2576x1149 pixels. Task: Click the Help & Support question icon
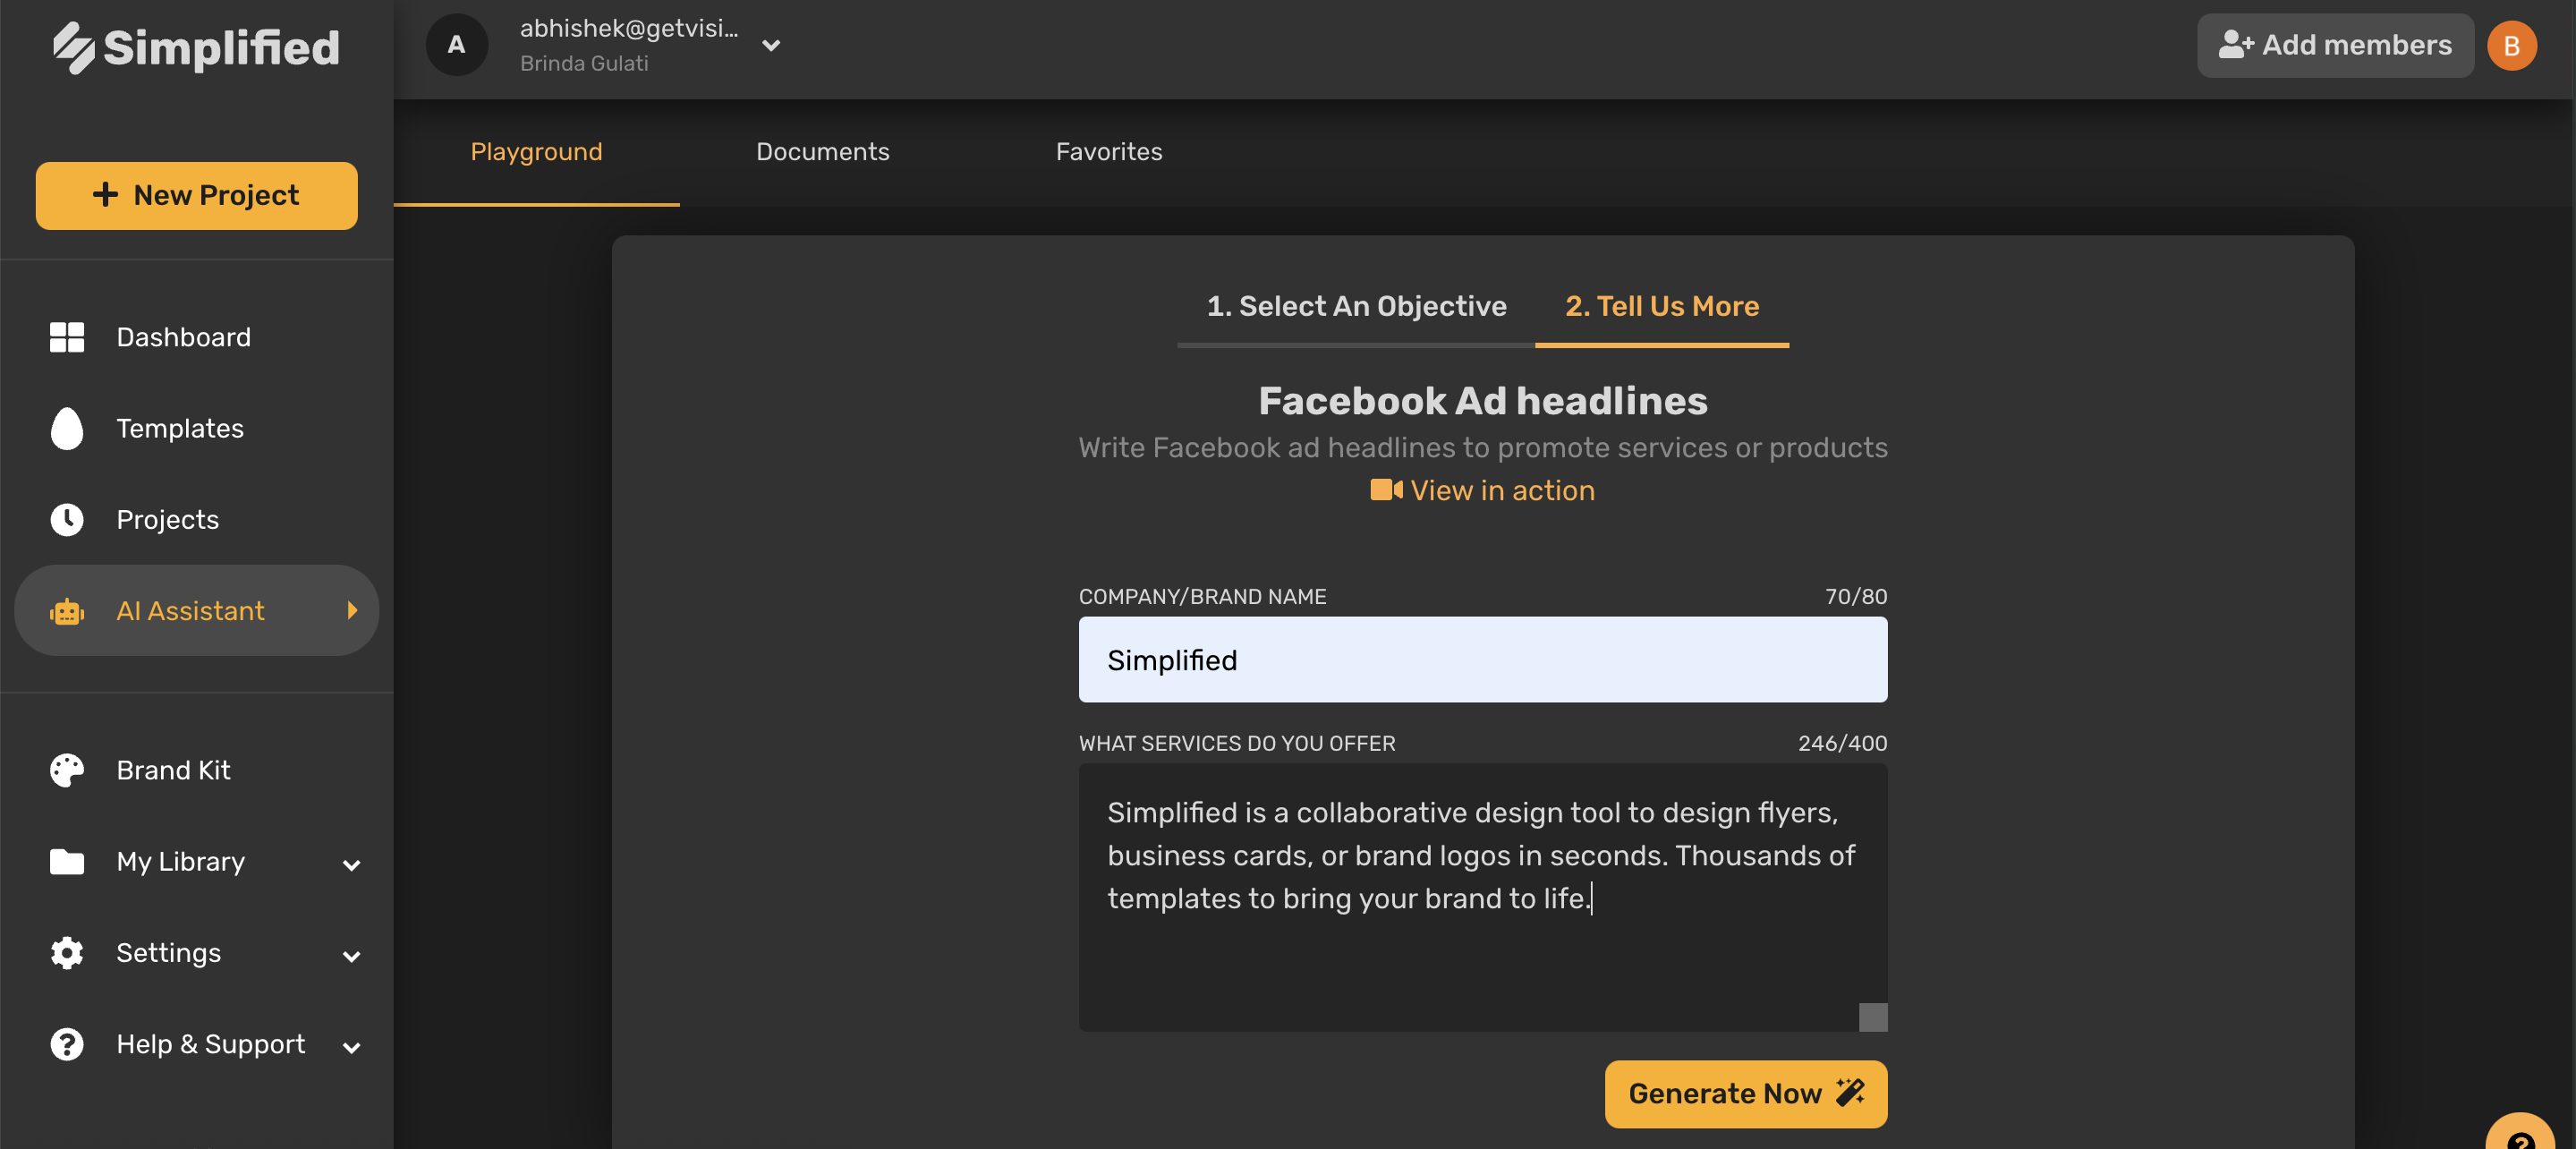coord(67,1044)
